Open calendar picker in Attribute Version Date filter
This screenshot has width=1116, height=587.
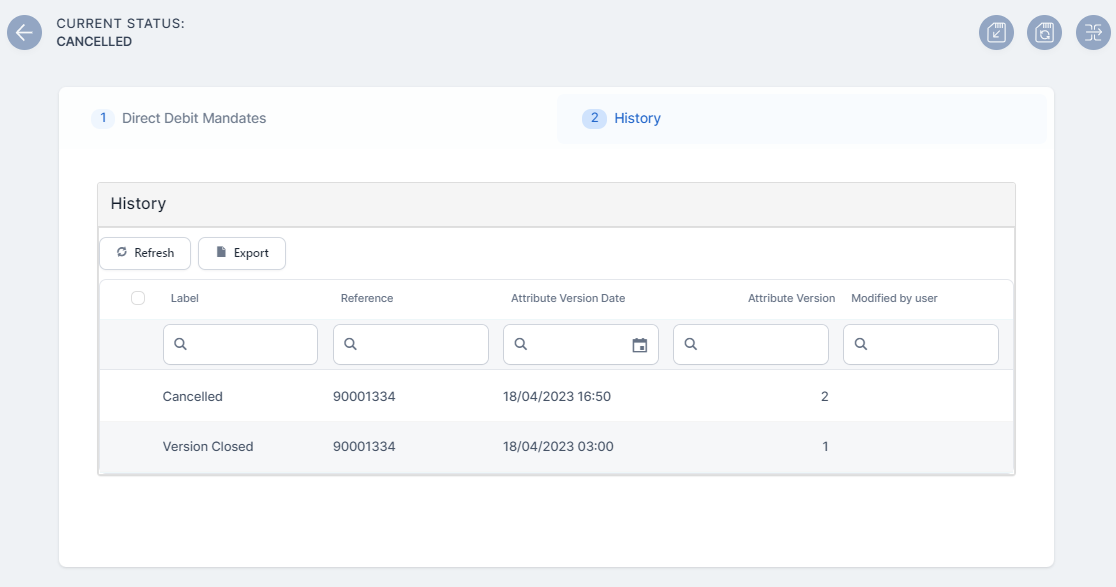pyautogui.click(x=640, y=345)
